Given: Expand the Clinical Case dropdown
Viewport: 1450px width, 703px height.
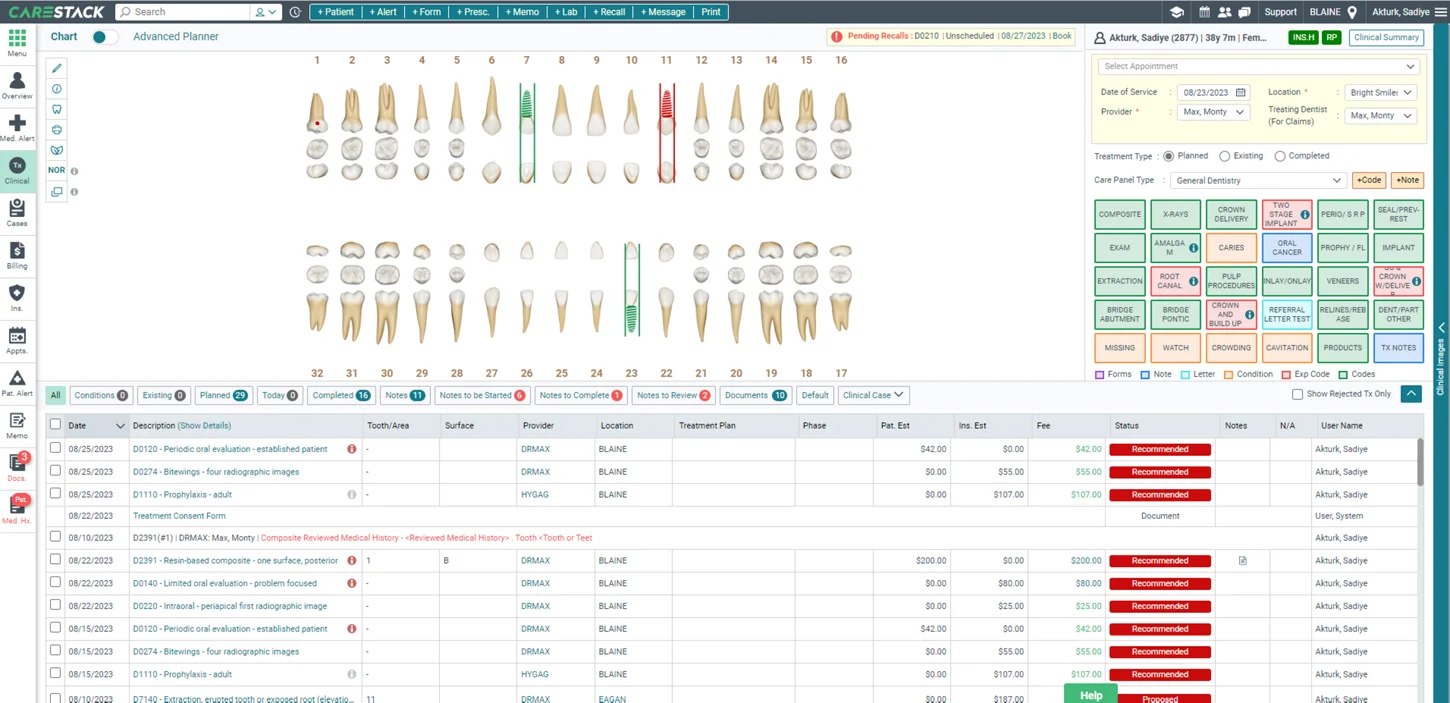Looking at the screenshot, I should (873, 395).
